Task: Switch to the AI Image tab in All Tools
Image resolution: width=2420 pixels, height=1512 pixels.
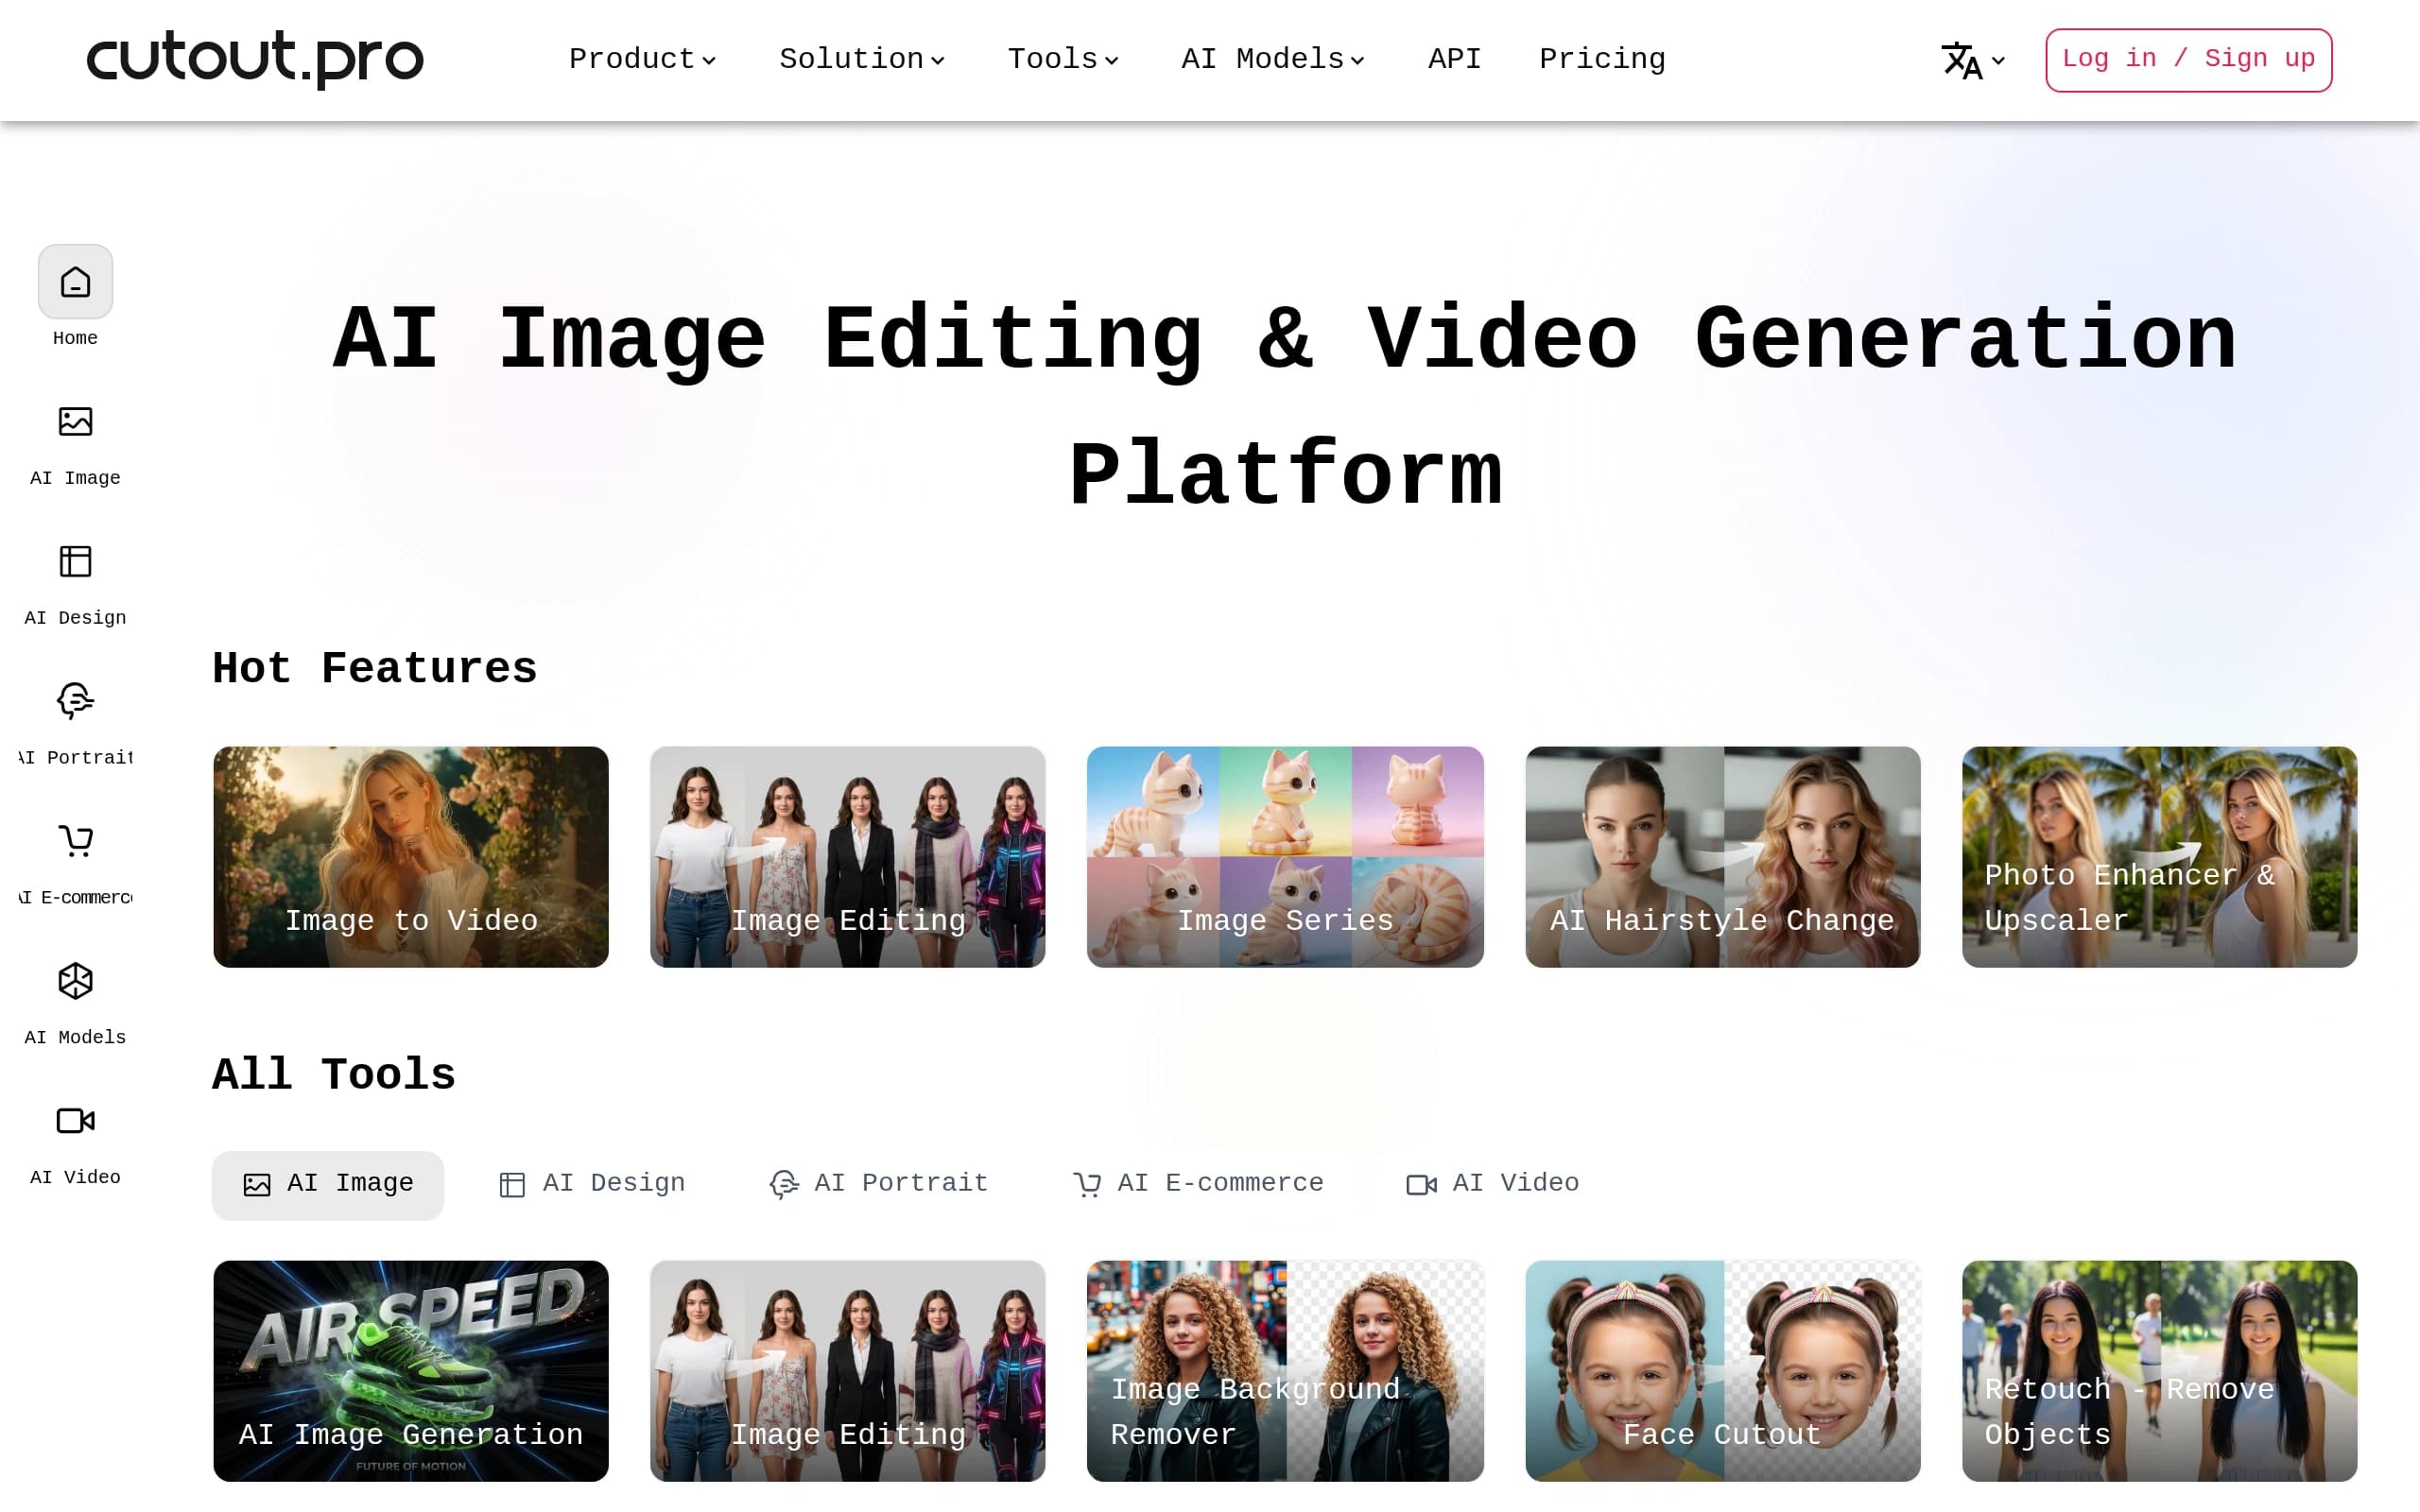Action: coord(328,1185)
